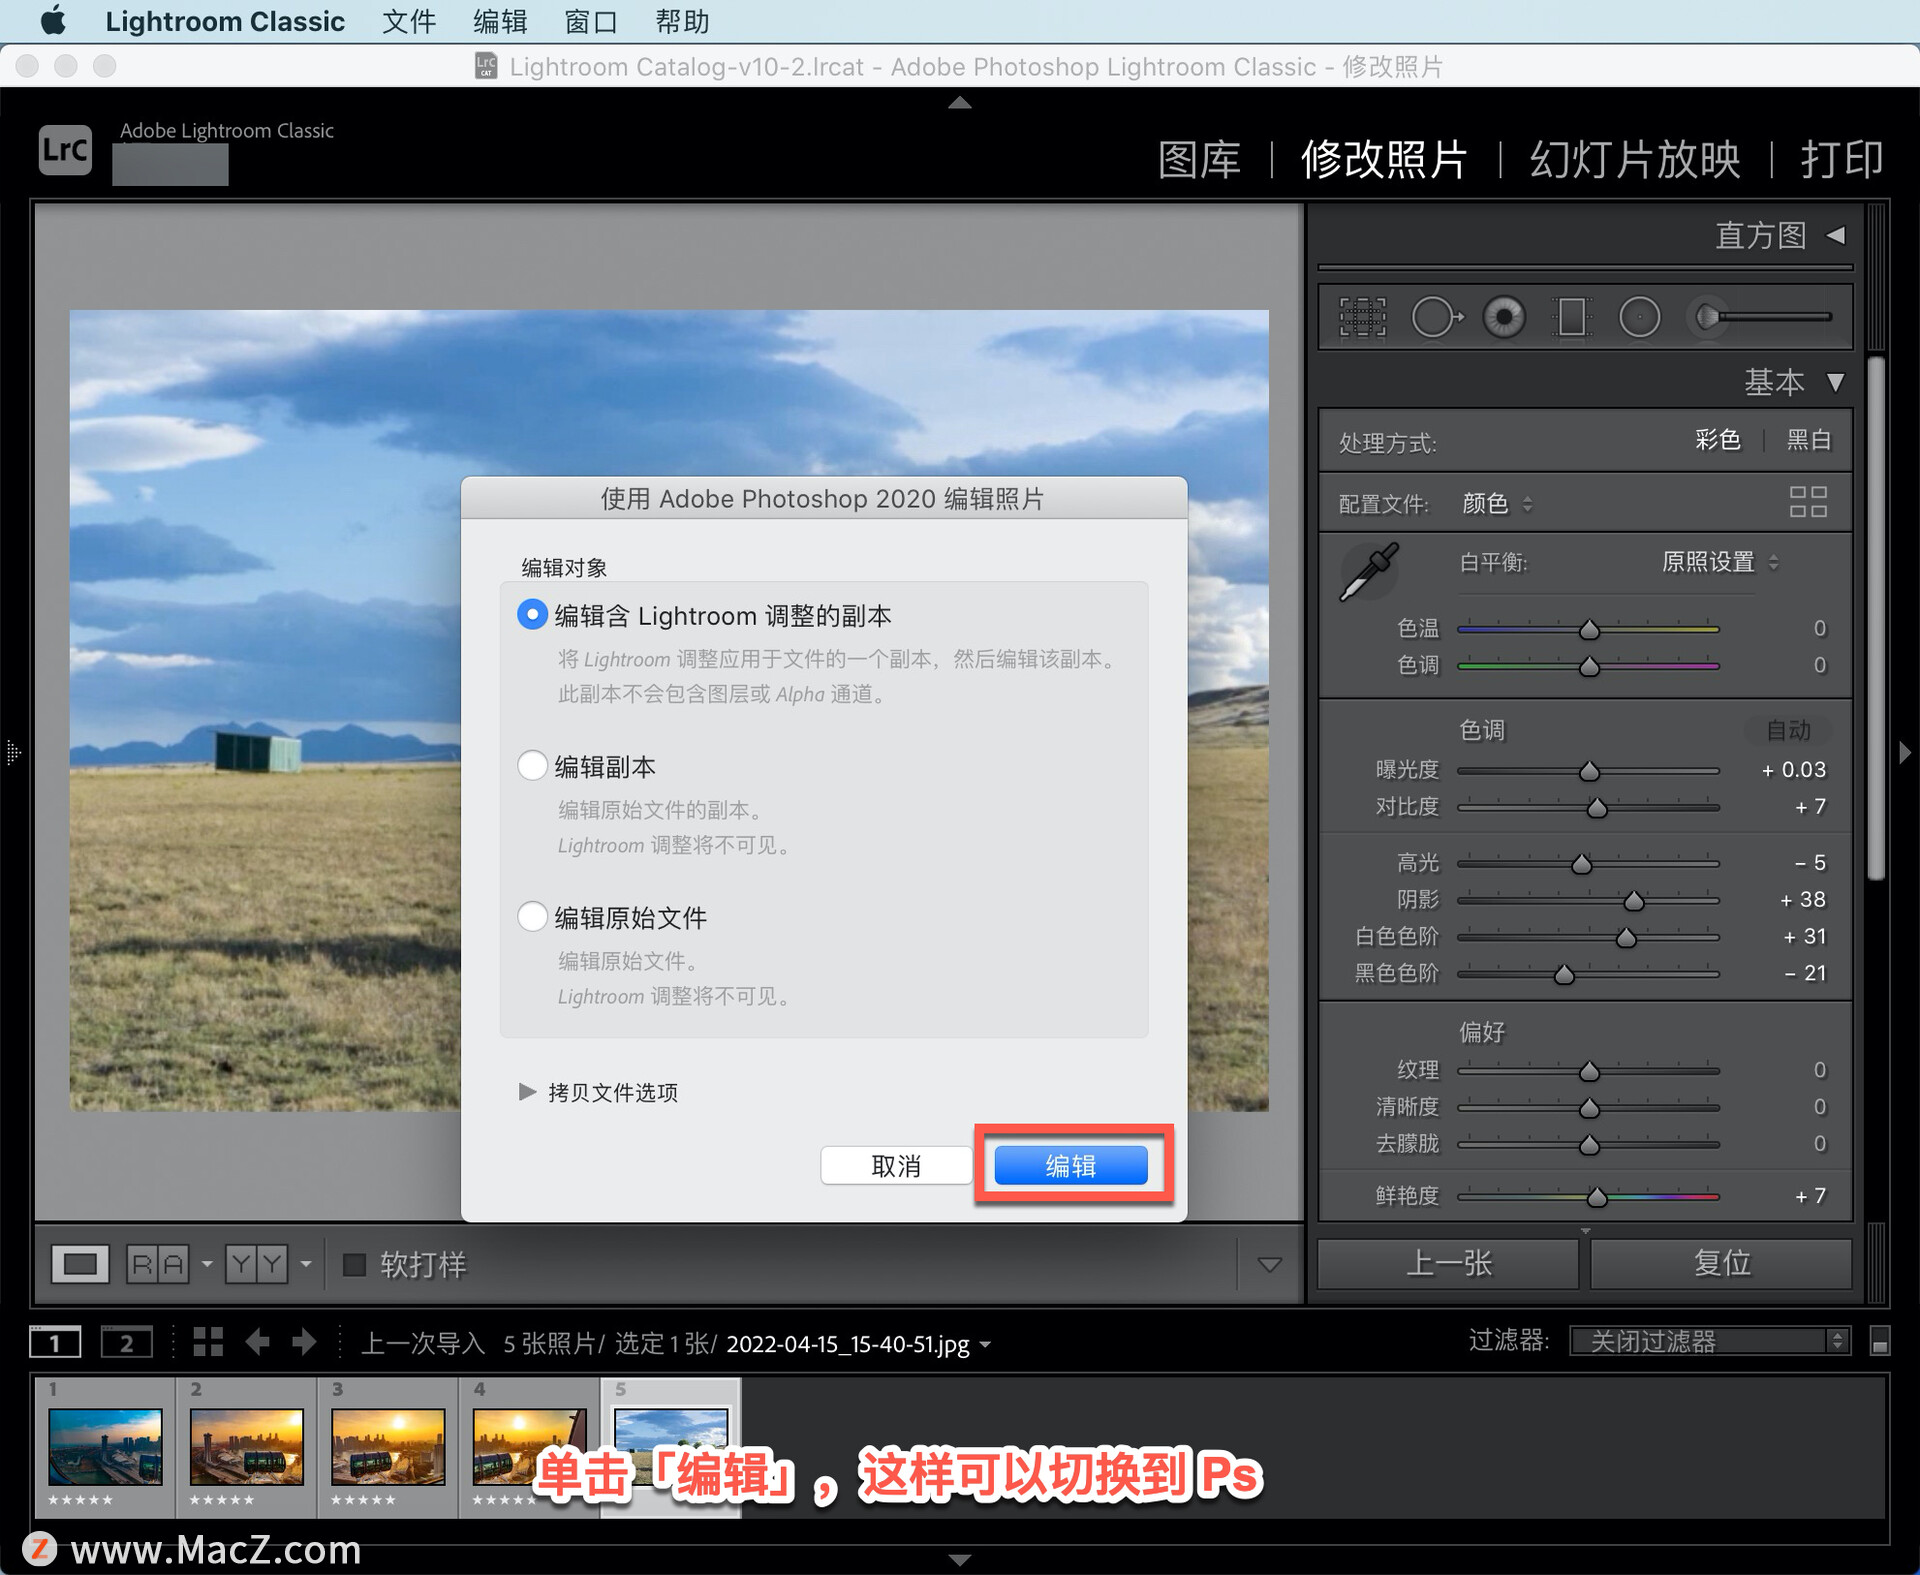1920x1575 pixels.
Task: Toggle the R|A reference view icon
Action: coord(158,1264)
